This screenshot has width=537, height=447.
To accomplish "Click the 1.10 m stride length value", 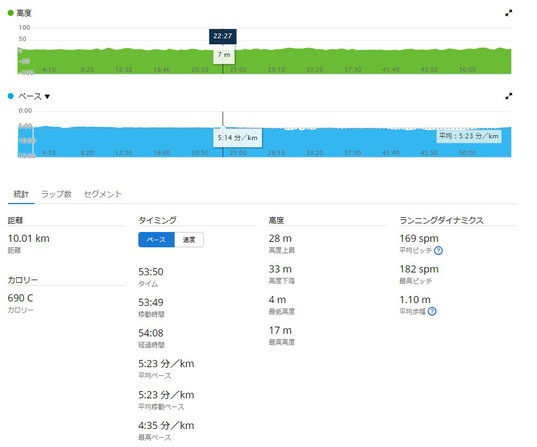I will click(x=415, y=300).
